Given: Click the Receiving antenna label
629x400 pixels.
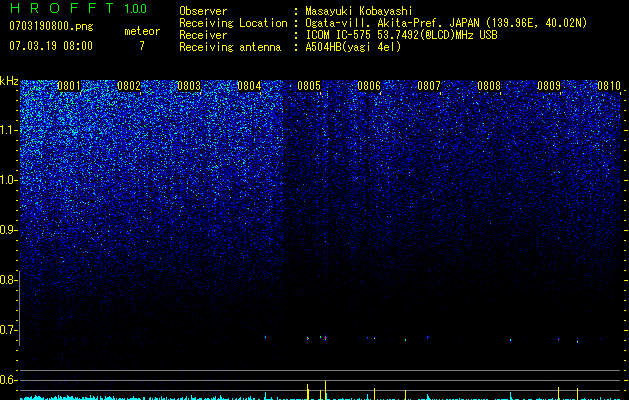Looking at the screenshot, I should pos(230,47).
